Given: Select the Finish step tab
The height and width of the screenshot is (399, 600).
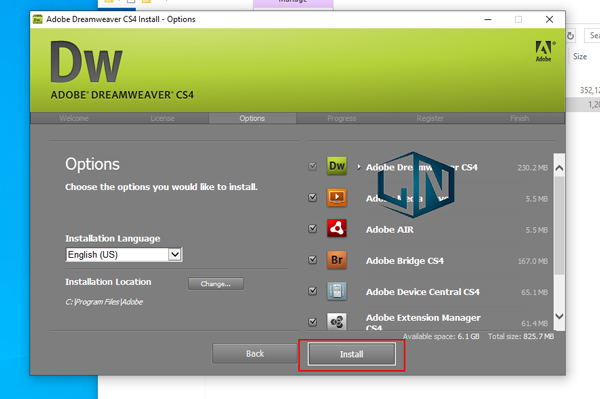Looking at the screenshot, I should 519,118.
